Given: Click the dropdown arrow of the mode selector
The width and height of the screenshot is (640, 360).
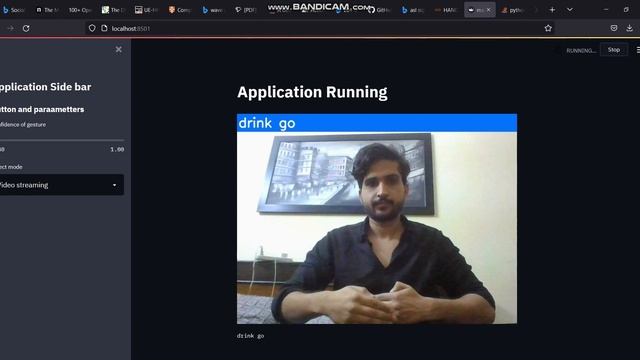Looking at the screenshot, I should click(x=114, y=185).
